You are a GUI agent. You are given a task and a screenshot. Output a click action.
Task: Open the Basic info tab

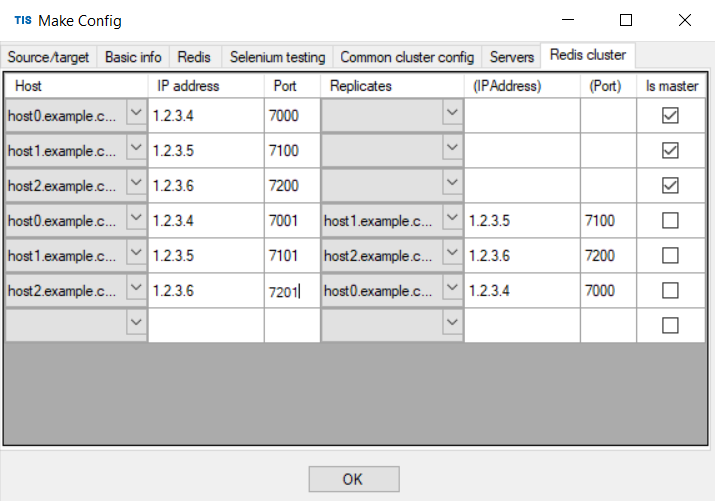pos(133,57)
